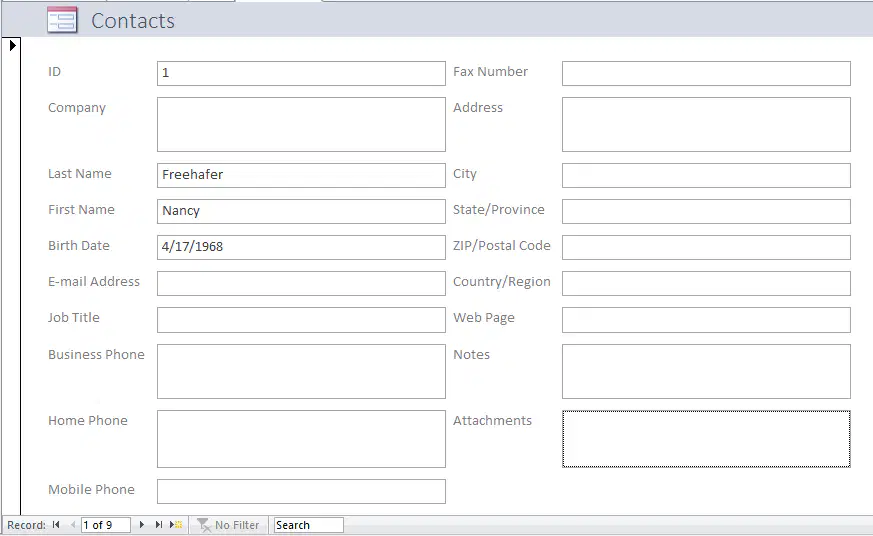Click the Fax Number input field
873x536 pixels.
pos(706,73)
